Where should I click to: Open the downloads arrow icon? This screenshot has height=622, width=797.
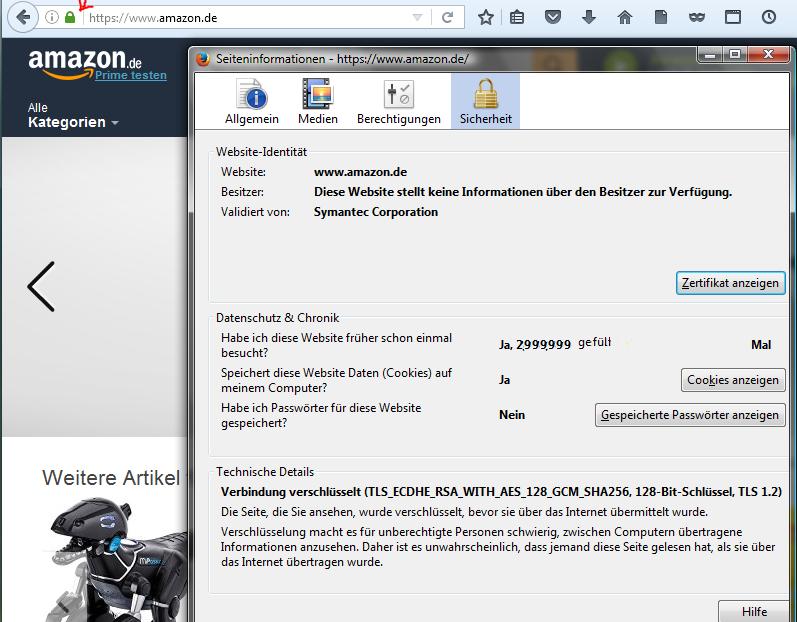coord(589,18)
